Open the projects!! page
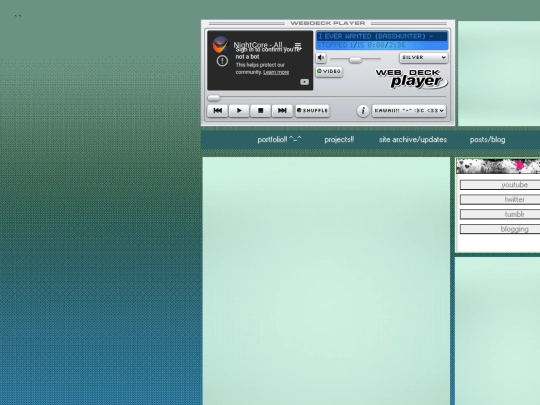 click(339, 139)
